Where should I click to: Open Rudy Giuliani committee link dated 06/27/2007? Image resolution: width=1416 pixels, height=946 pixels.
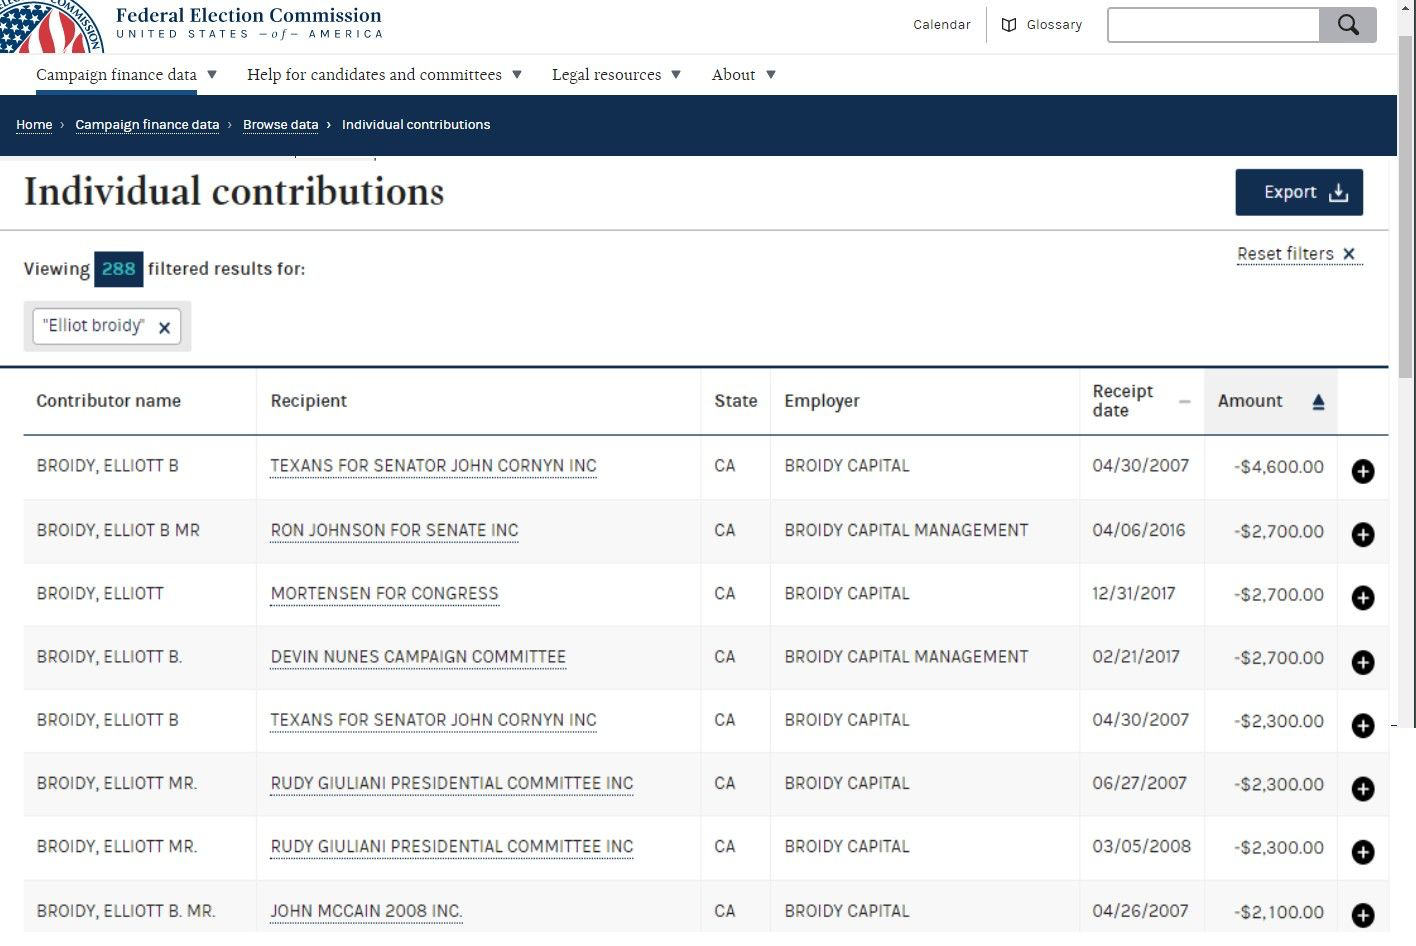[x=452, y=784]
